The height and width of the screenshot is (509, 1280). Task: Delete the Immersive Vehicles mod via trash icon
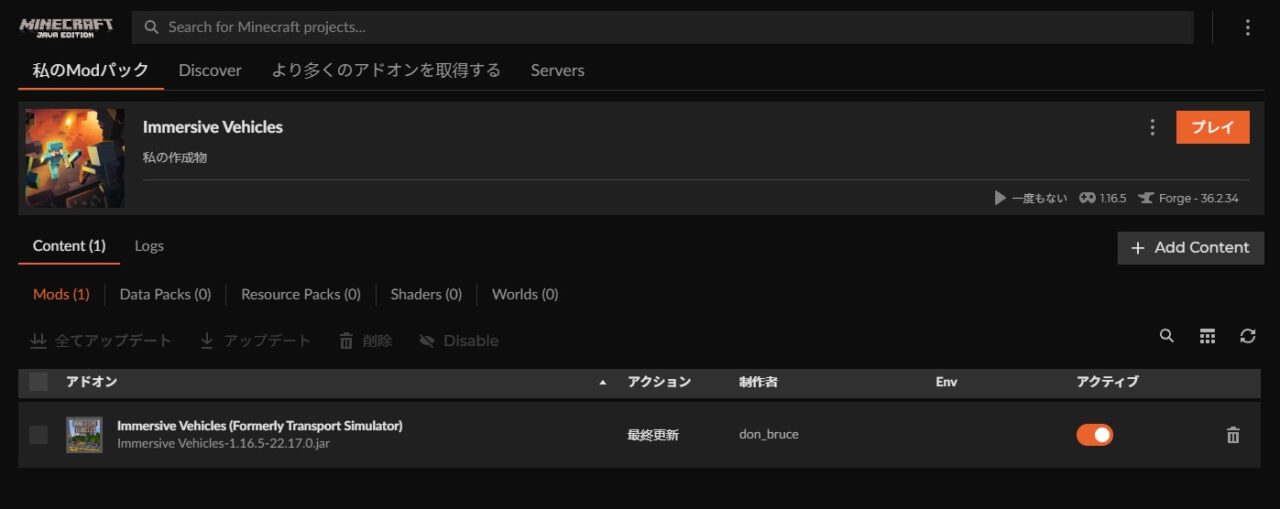click(x=1233, y=435)
